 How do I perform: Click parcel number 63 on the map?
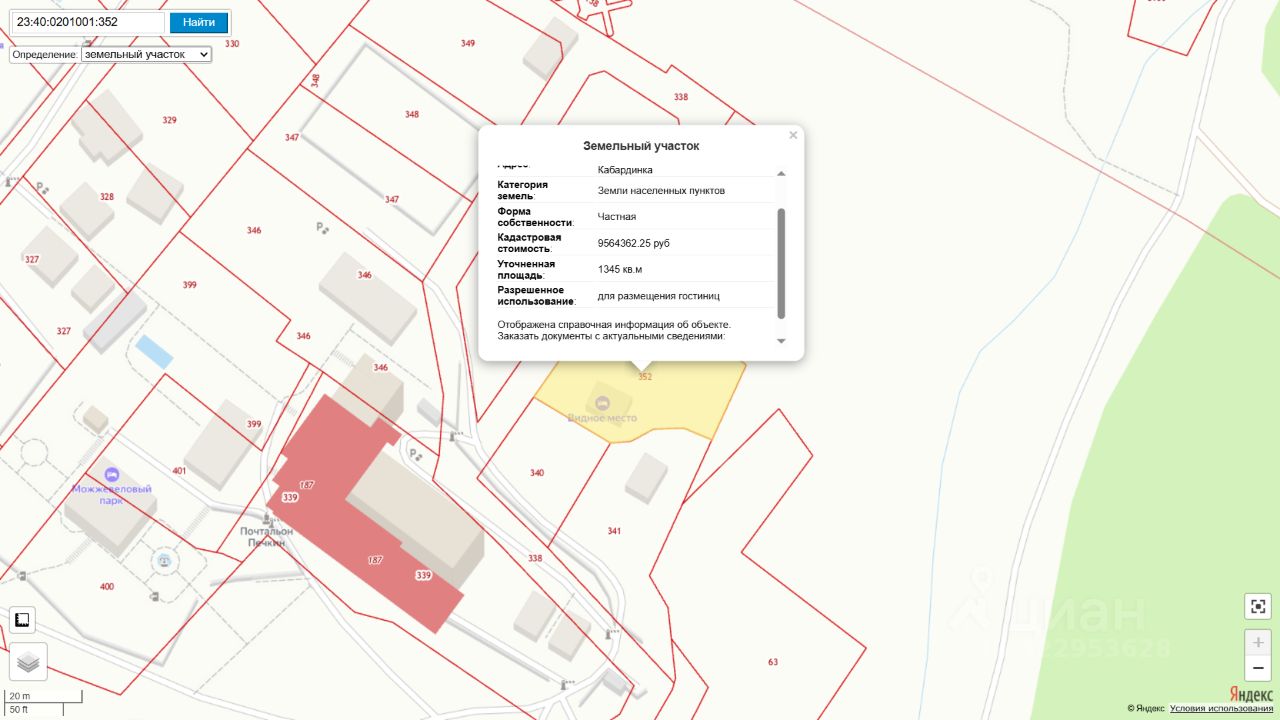point(773,662)
